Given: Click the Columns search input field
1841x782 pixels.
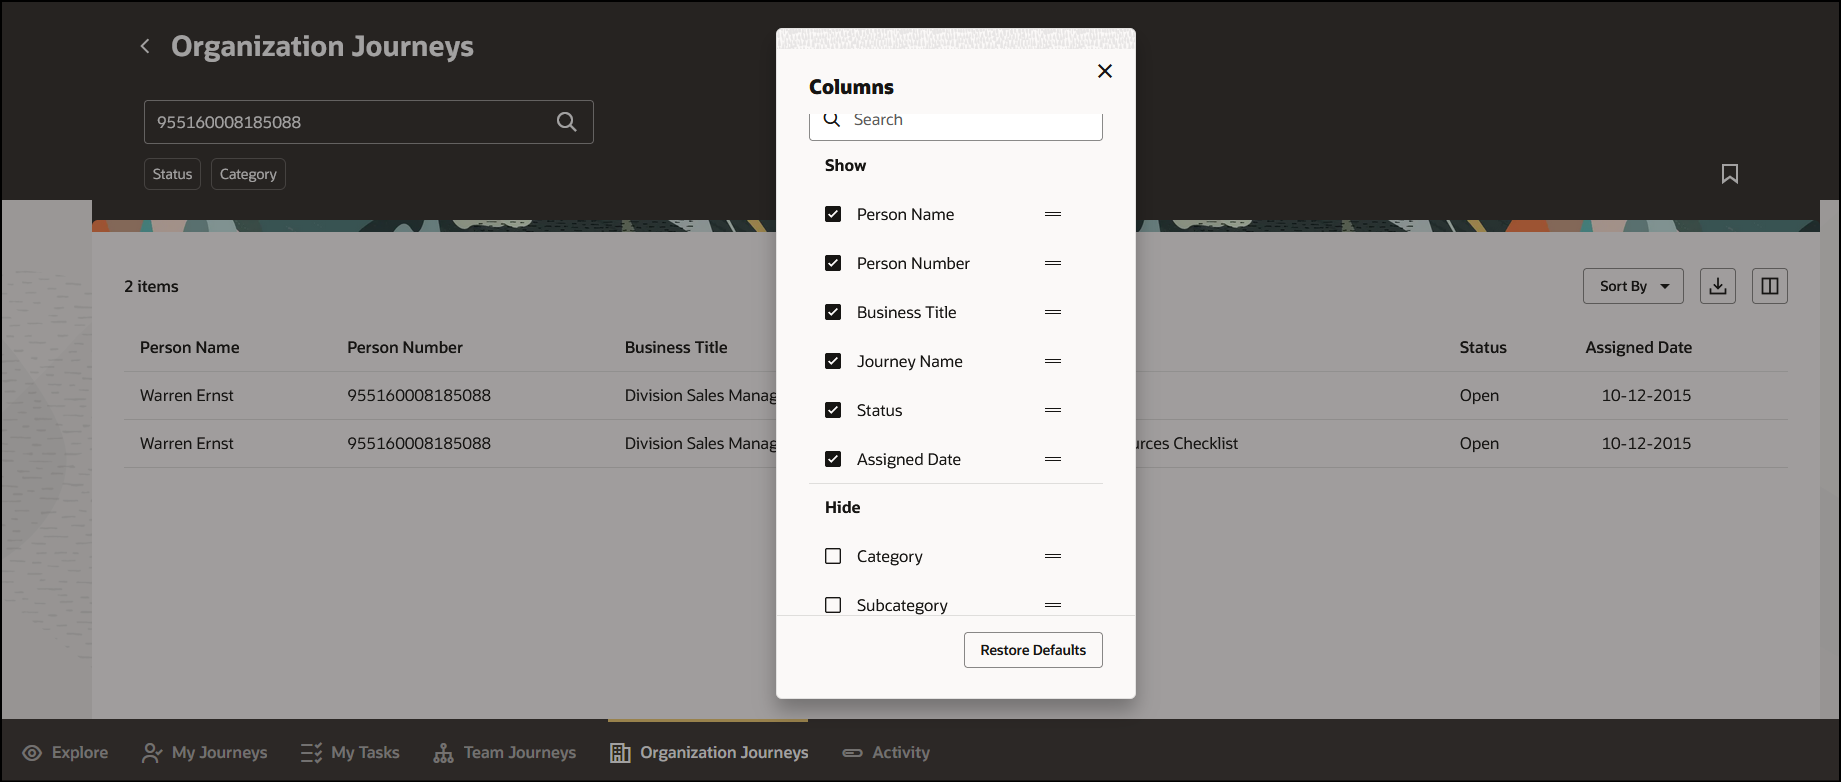Looking at the screenshot, I should coord(970,121).
